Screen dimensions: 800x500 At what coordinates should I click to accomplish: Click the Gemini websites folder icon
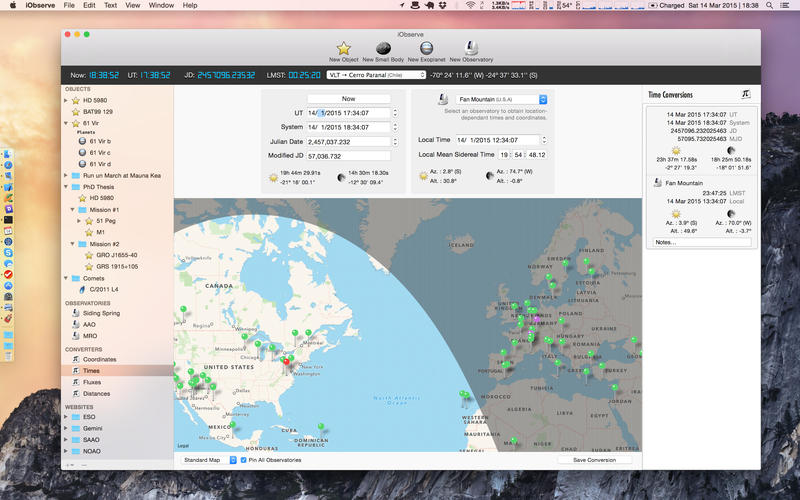coord(76,428)
